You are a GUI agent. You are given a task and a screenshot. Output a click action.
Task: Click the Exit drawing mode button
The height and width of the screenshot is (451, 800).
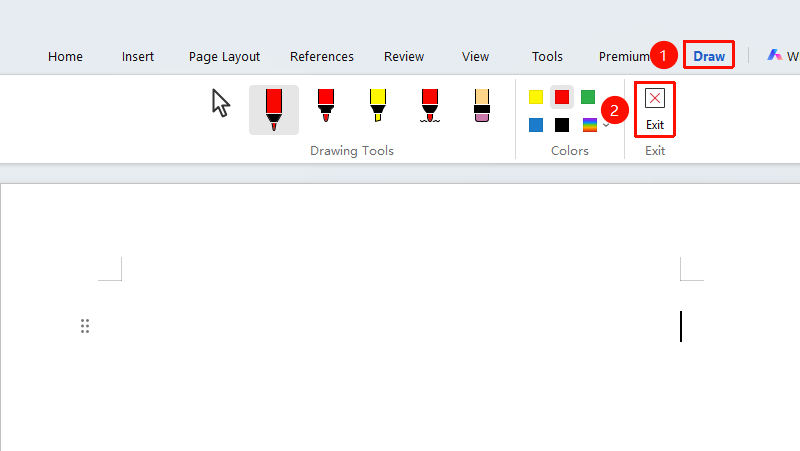[x=655, y=110]
